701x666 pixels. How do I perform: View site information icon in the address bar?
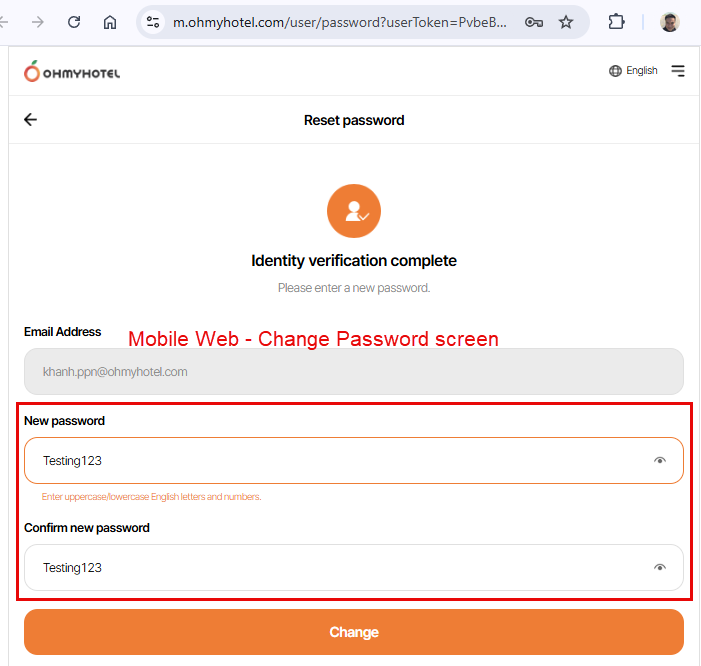153,22
